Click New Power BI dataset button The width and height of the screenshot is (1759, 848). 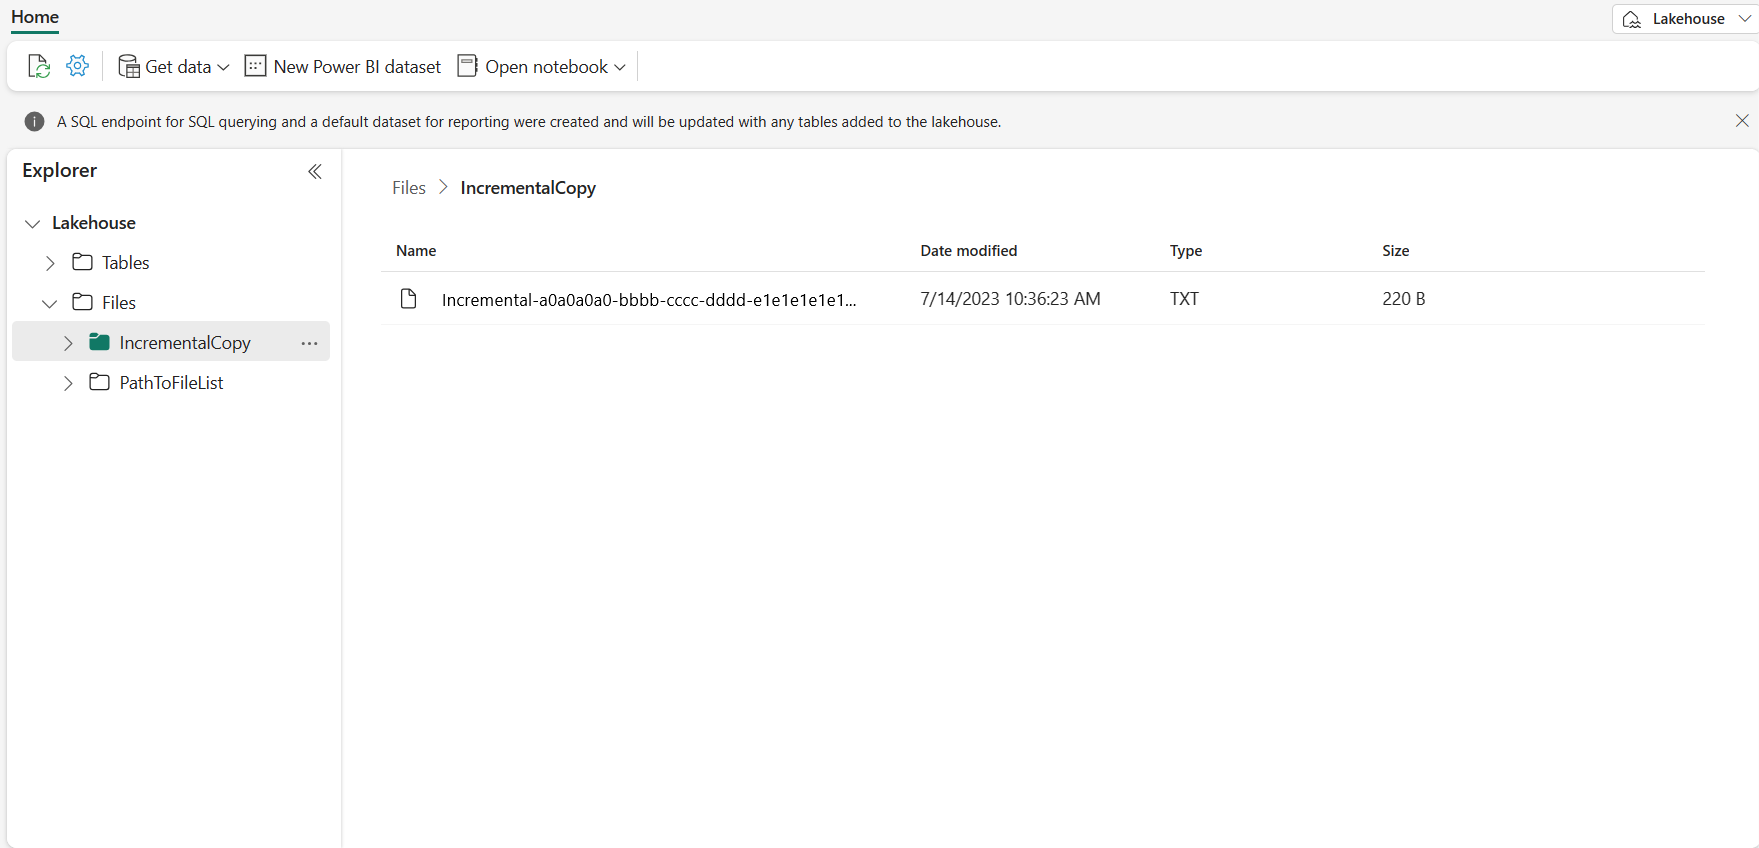pyautogui.click(x=343, y=66)
